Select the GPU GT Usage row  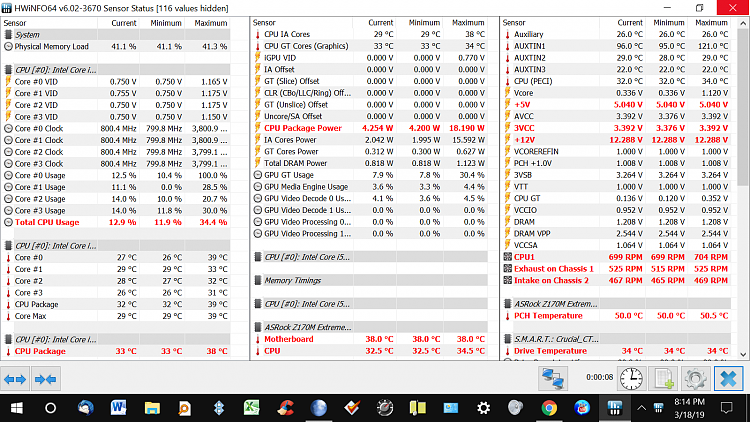(370, 175)
